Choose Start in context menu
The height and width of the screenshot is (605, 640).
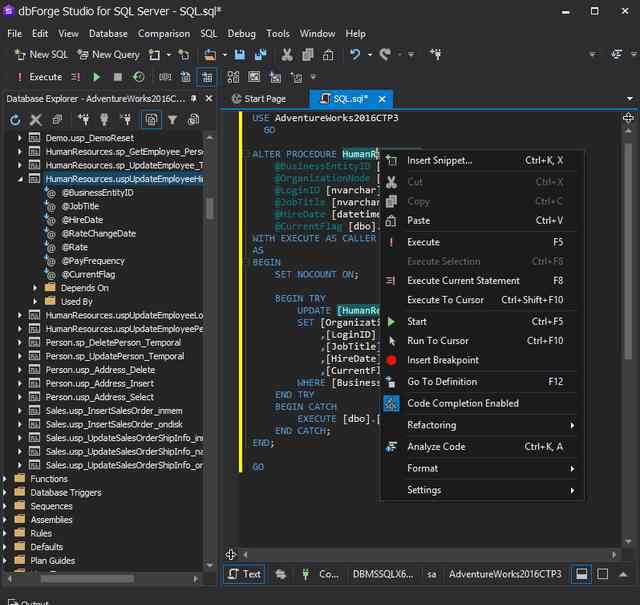pyautogui.click(x=482, y=322)
